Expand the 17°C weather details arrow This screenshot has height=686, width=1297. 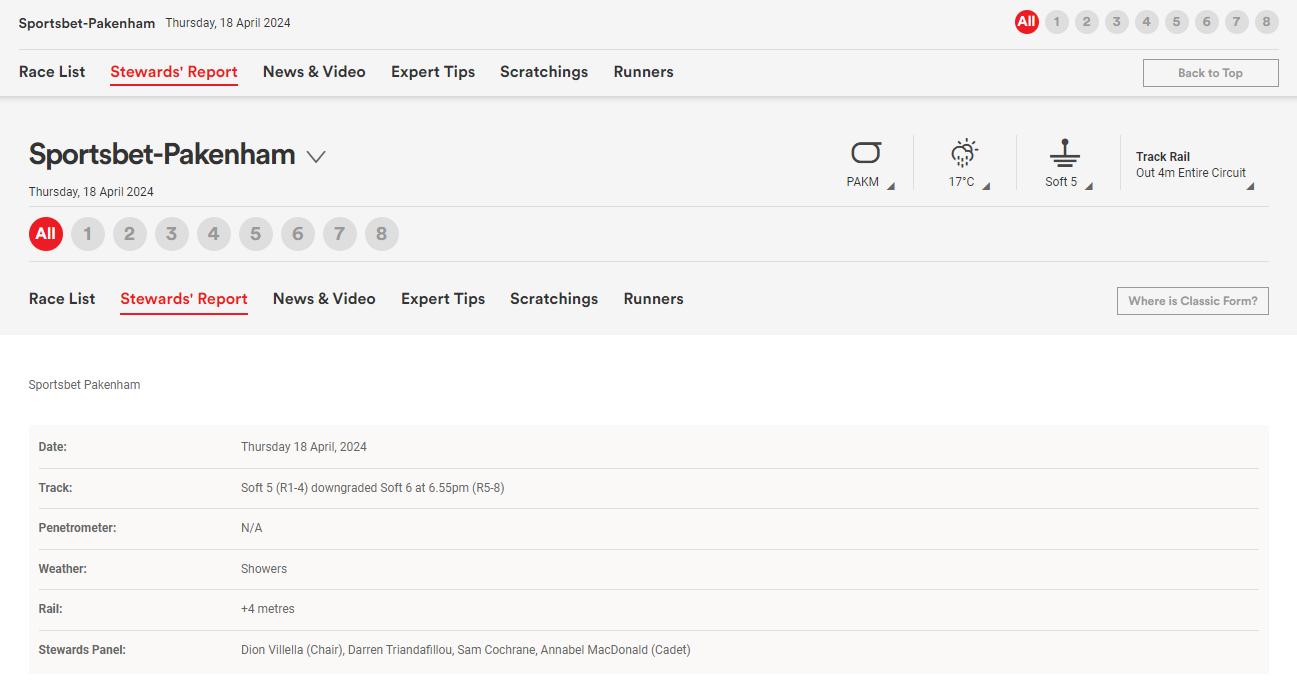(986, 186)
